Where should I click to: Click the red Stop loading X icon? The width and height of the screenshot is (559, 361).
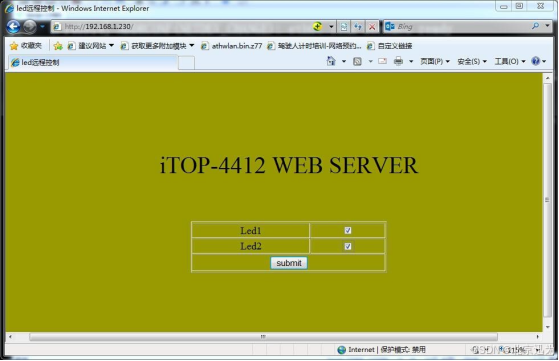[x=372, y=27]
